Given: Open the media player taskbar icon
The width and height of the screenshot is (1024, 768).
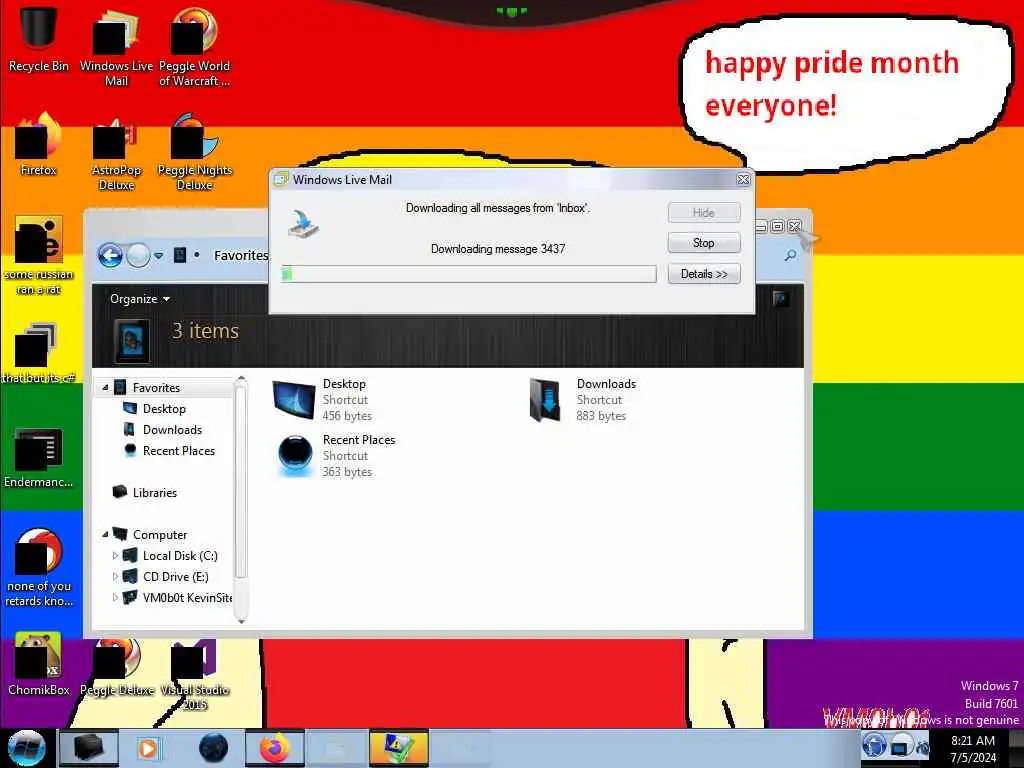Looking at the screenshot, I should pyautogui.click(x=149, y=748).
